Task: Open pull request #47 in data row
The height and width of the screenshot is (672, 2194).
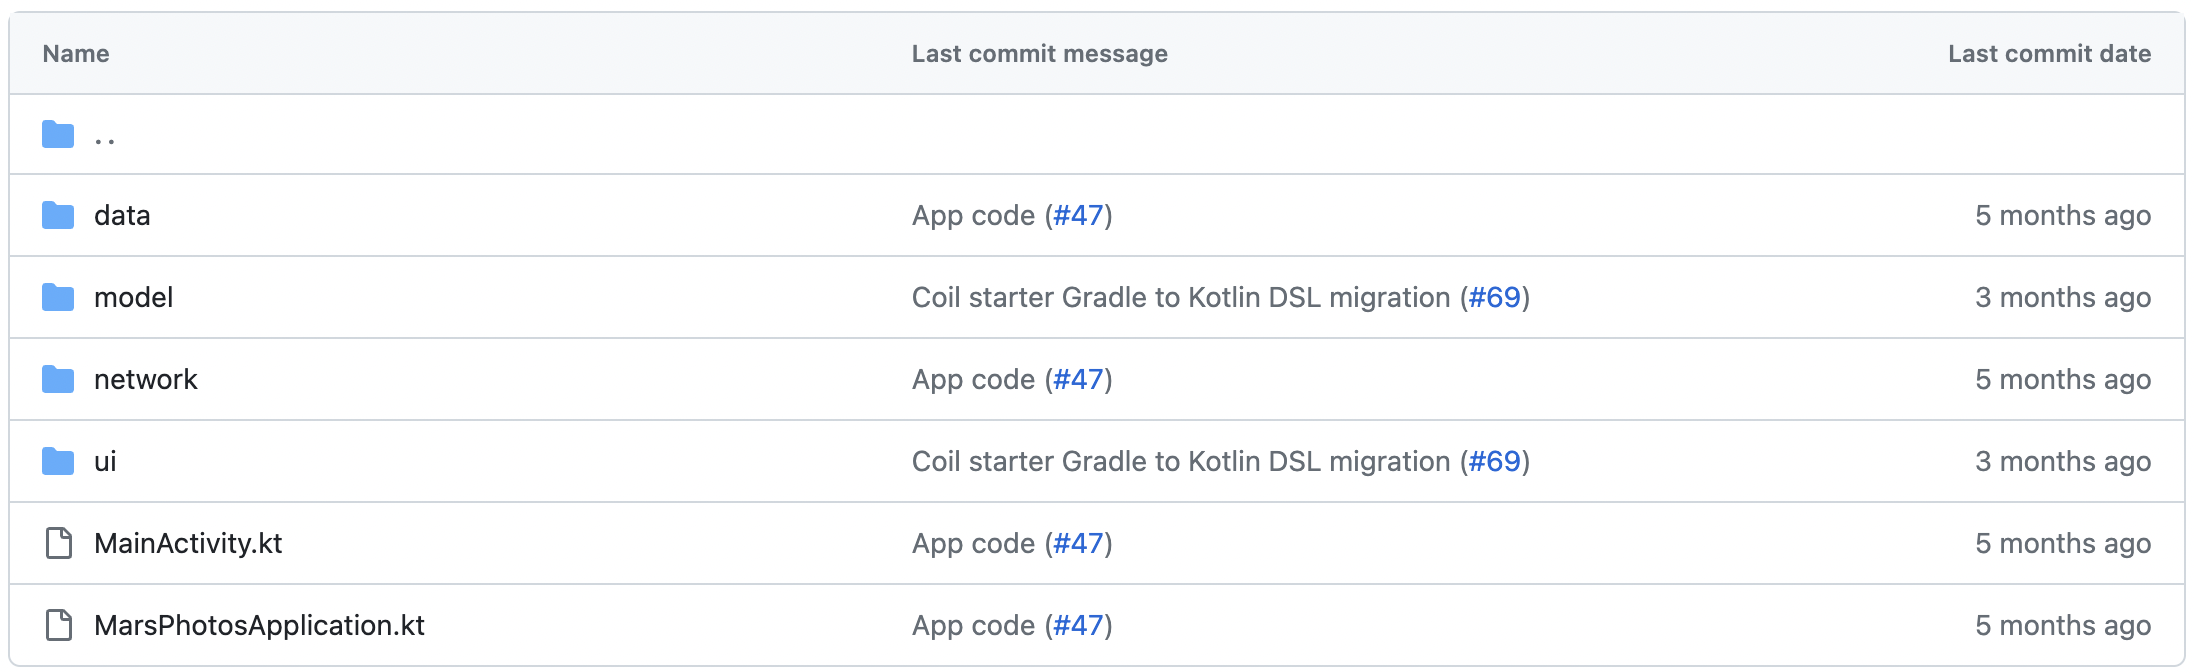Action: (1078, 216)
